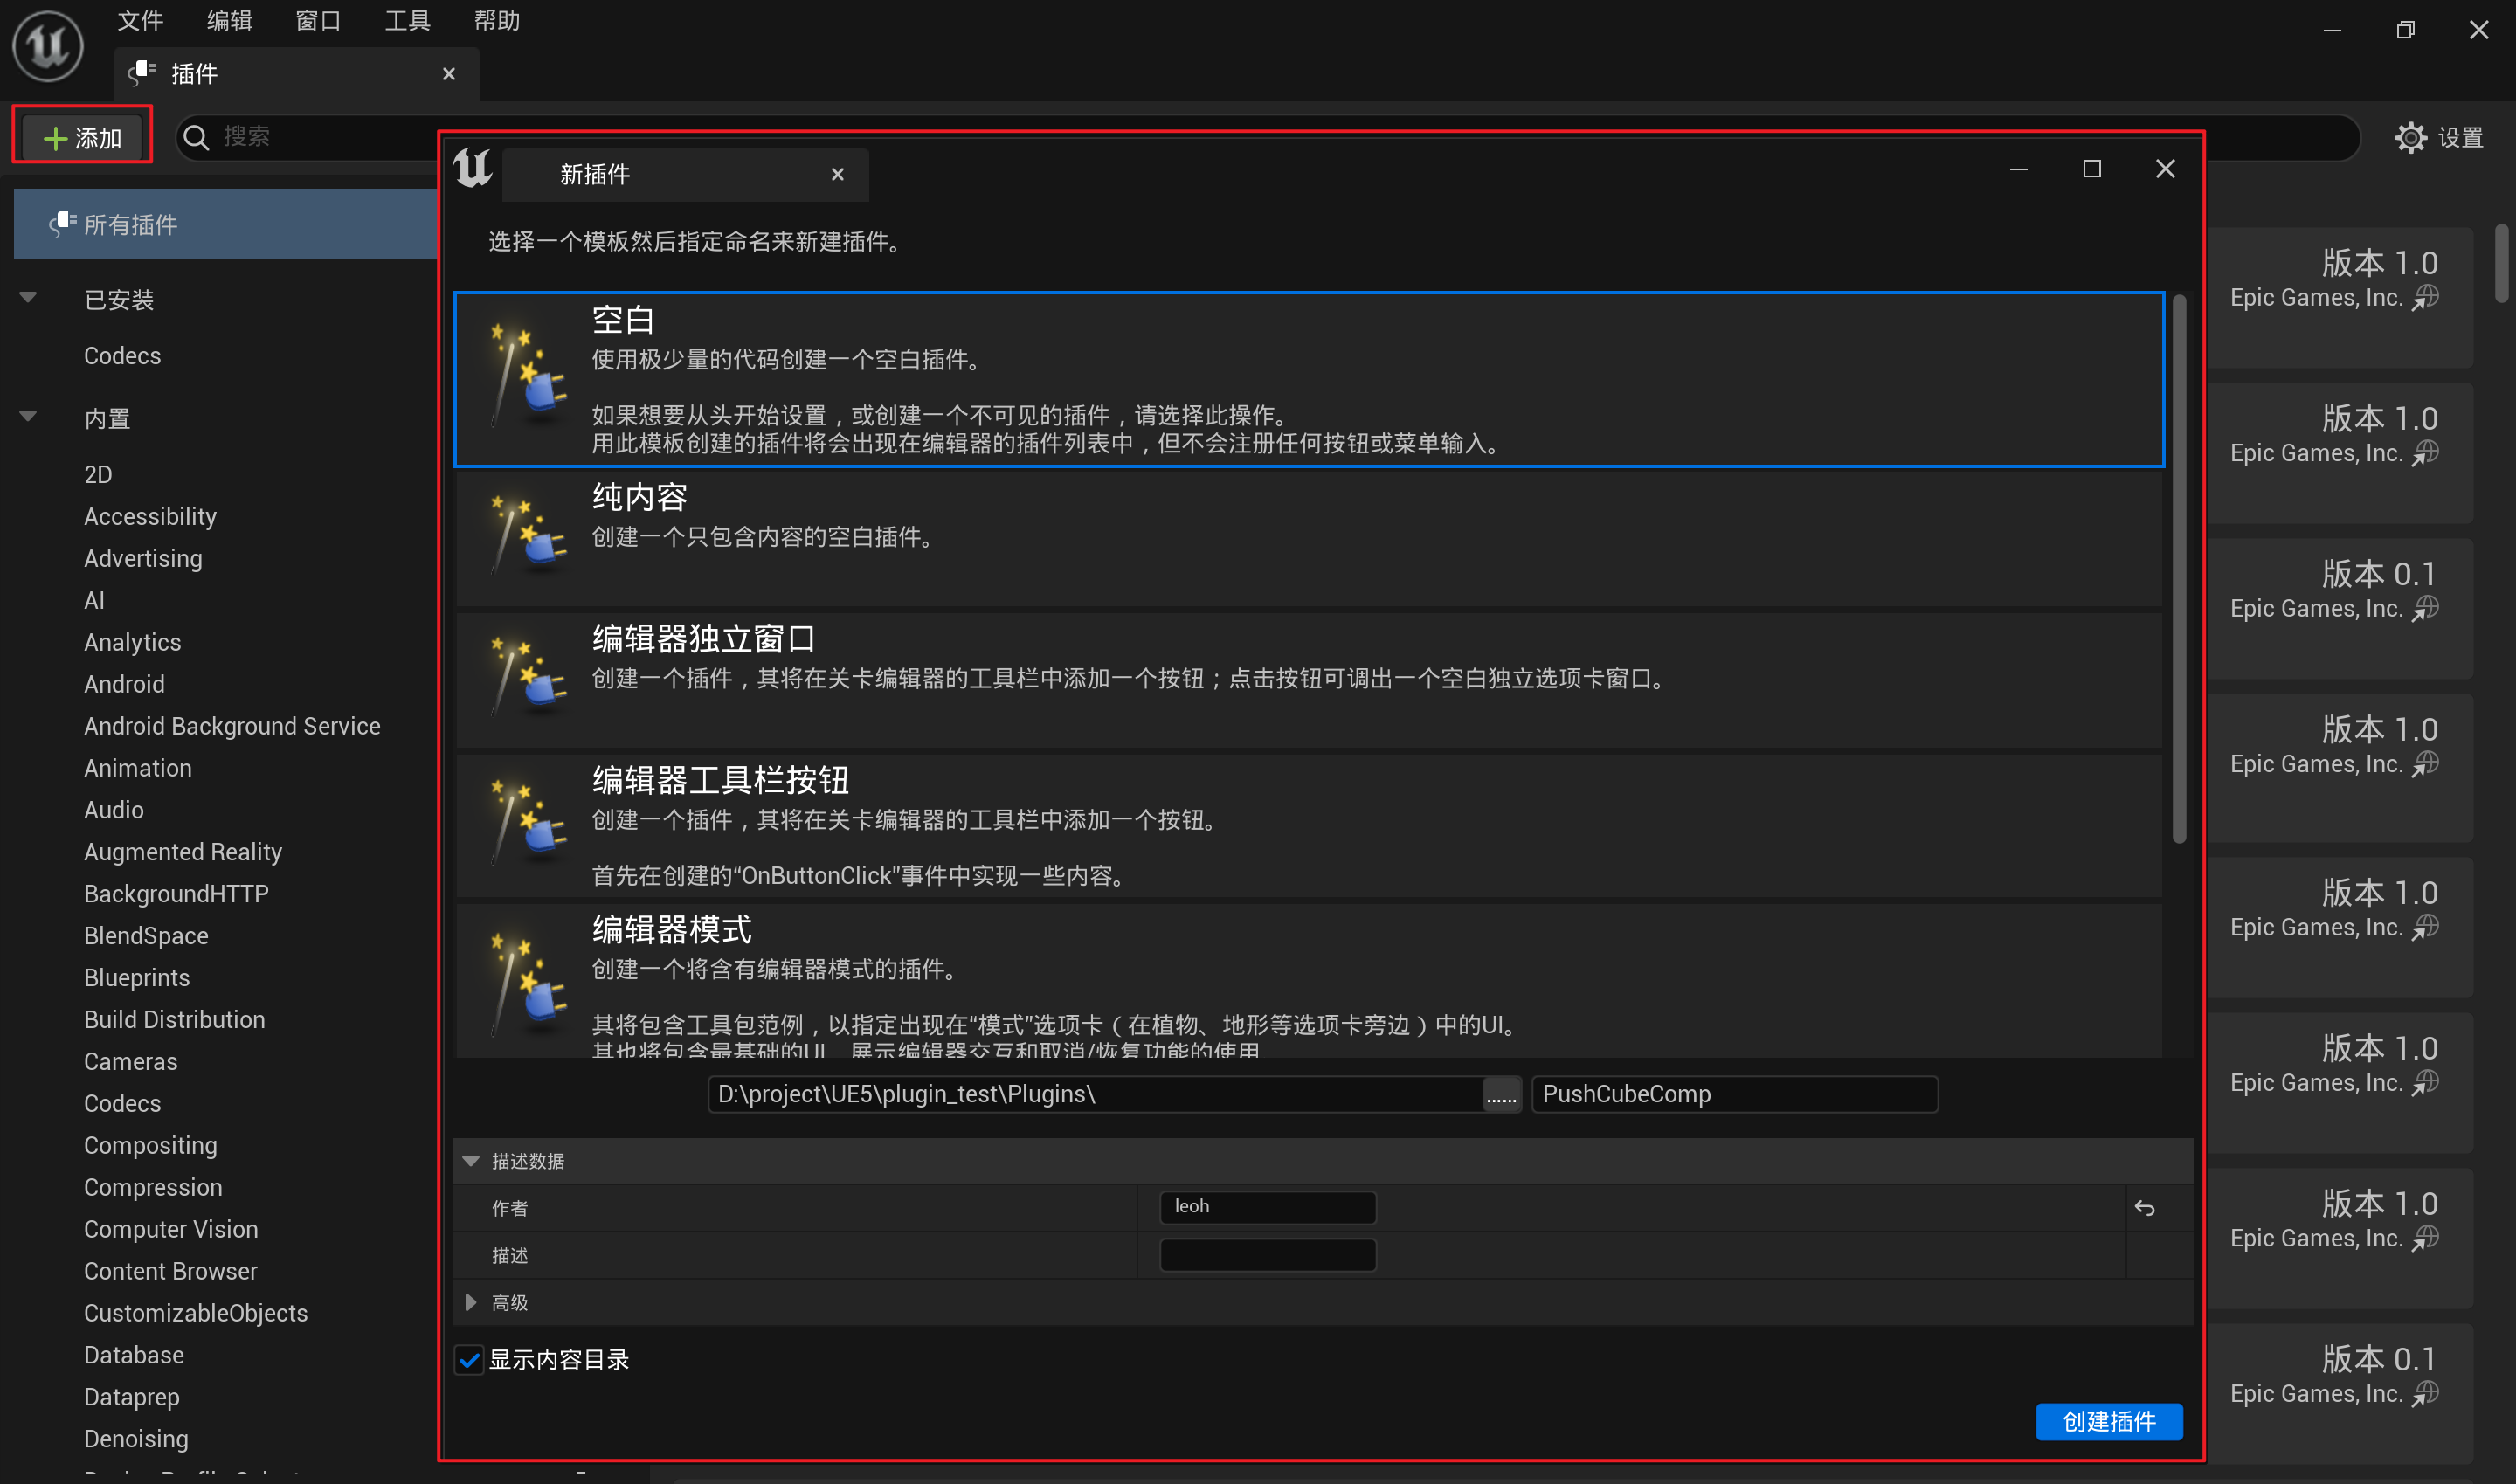Click the PushCubeComp plugin name field
2516x1484 pixels.
pos(1733,1095)
